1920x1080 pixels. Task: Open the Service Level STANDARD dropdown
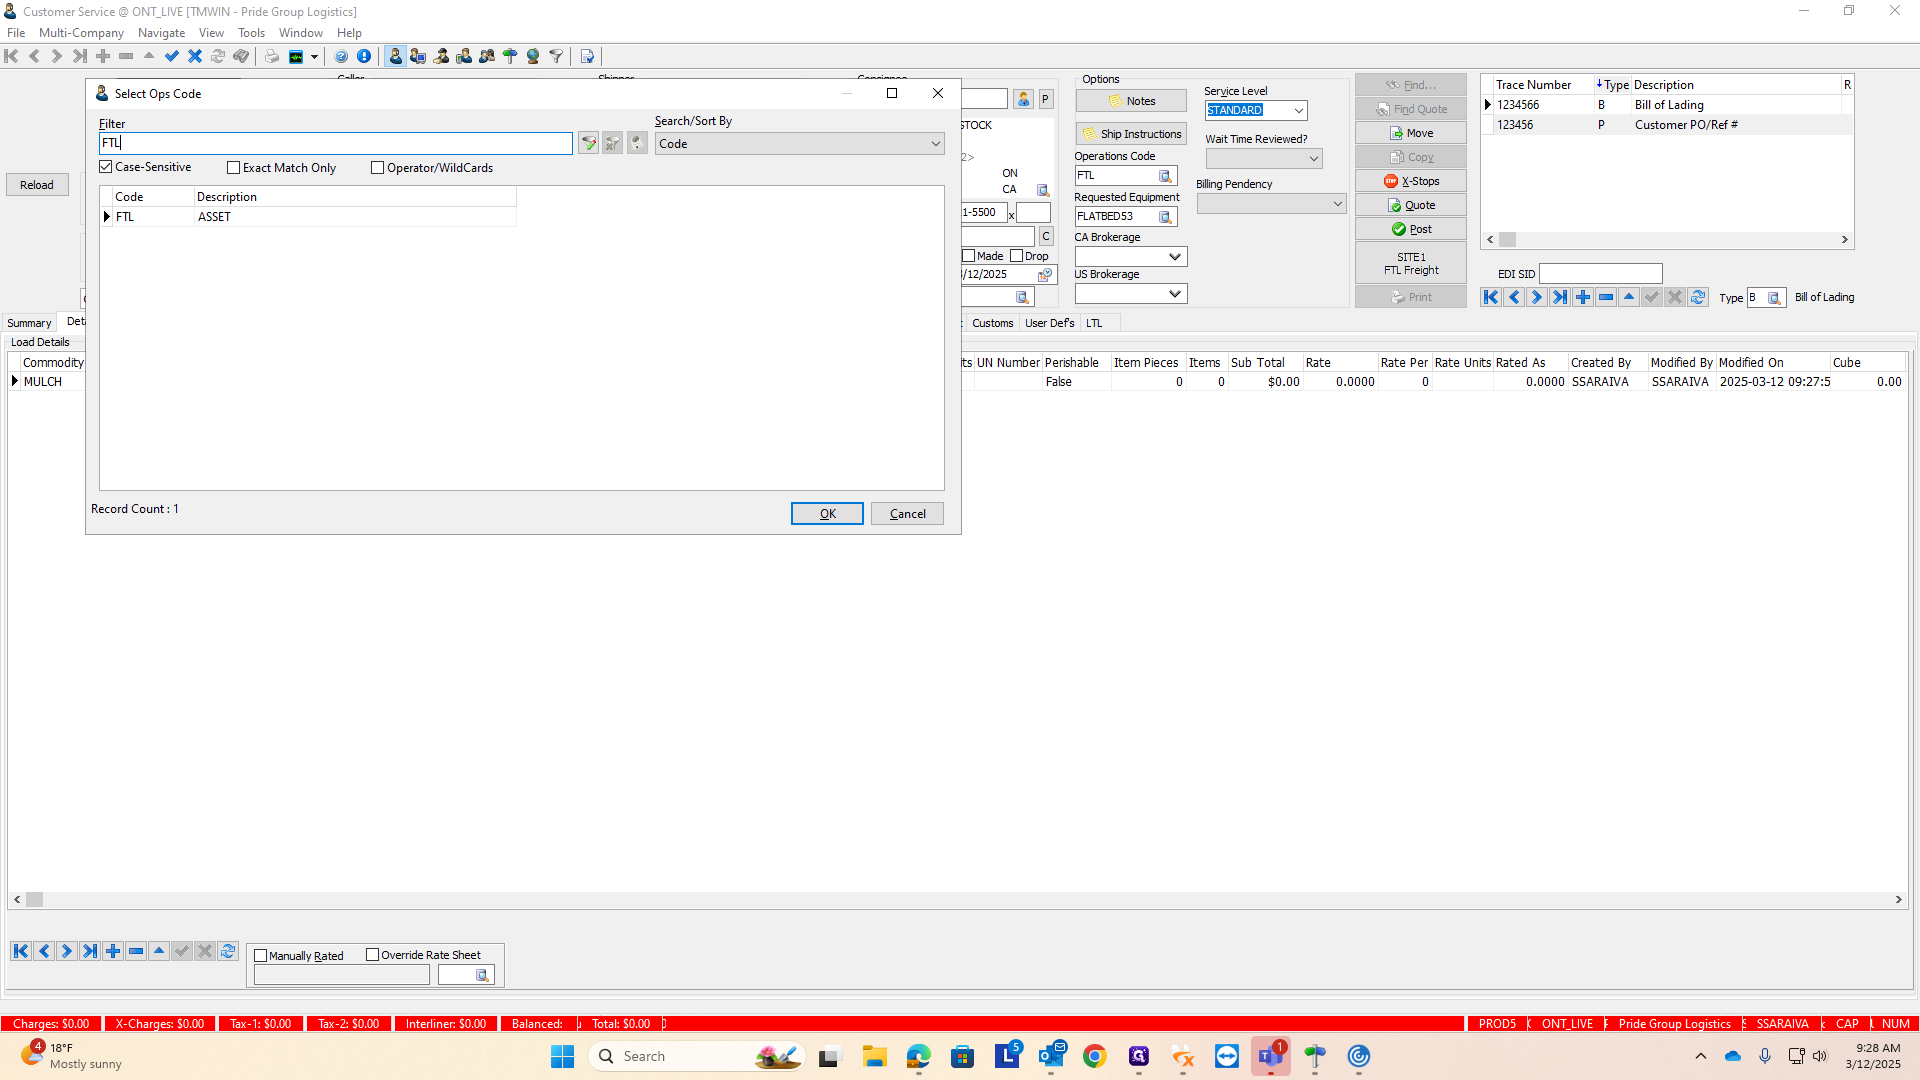click(x=1298, y=111)
